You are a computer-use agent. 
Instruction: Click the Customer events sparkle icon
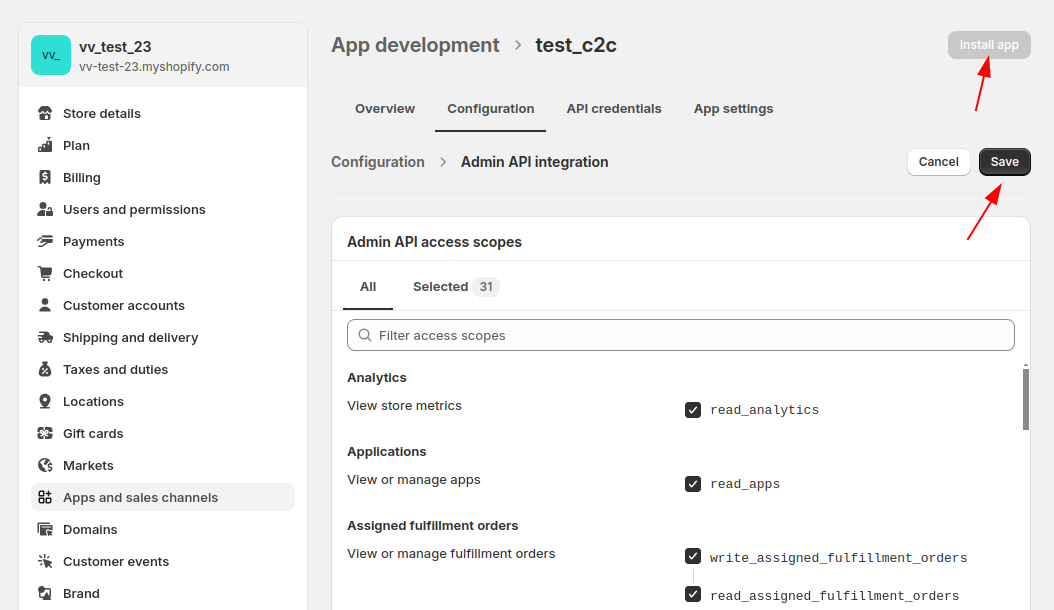pos(45,562)
